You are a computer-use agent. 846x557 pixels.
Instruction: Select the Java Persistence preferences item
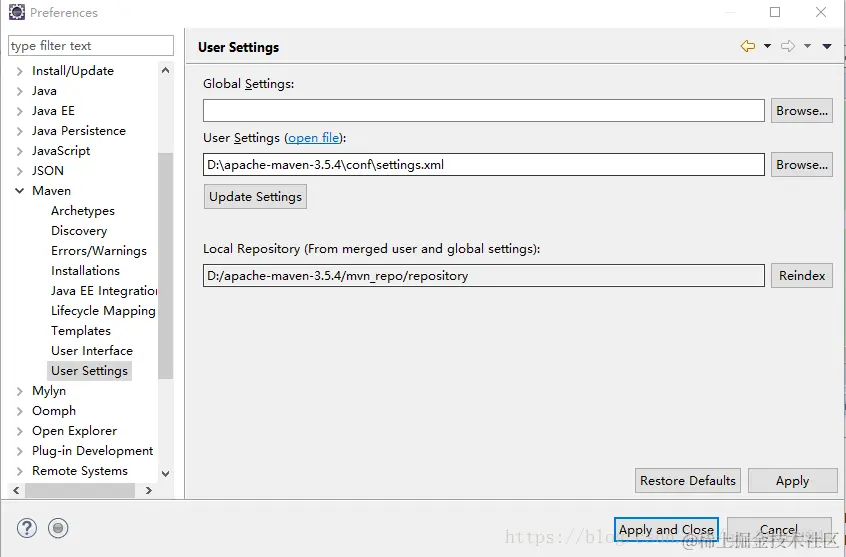(79, 131)
